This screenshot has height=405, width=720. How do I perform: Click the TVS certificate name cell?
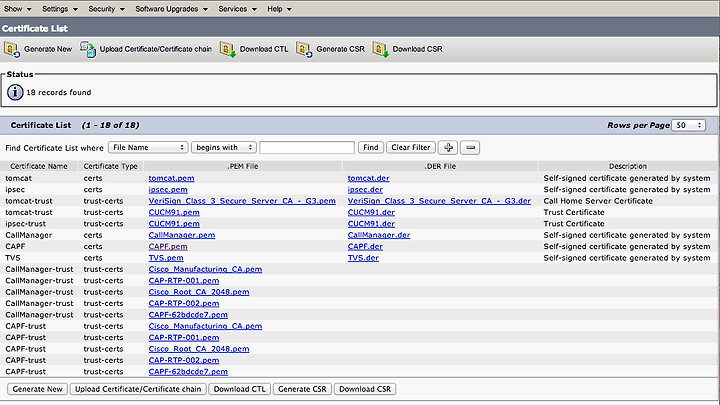coord(13,258)
